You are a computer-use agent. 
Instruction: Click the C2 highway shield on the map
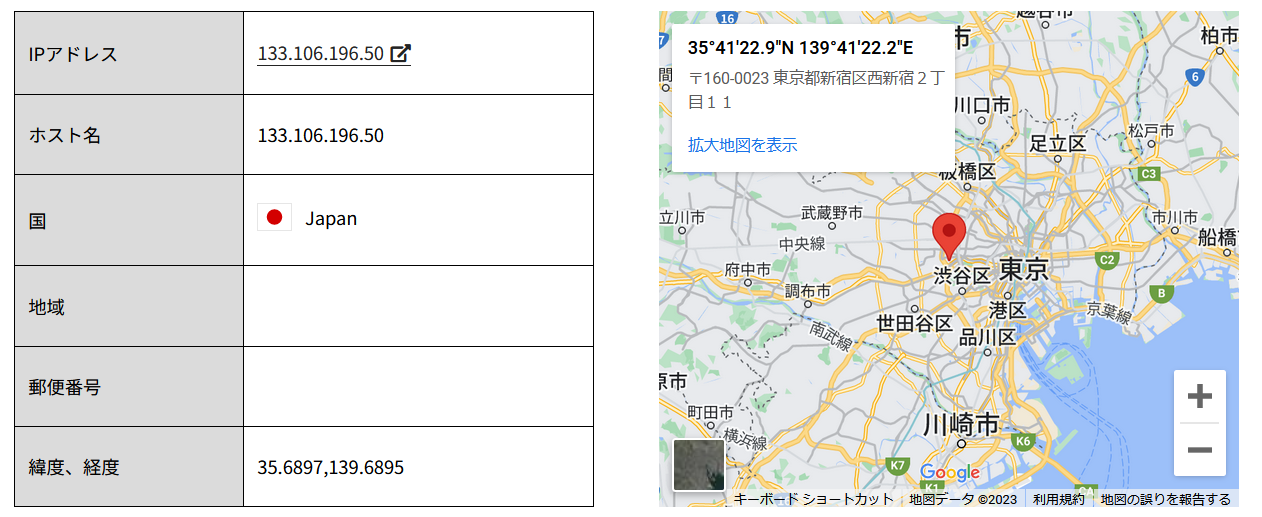pyautogui.click(x=1106, y=260)
